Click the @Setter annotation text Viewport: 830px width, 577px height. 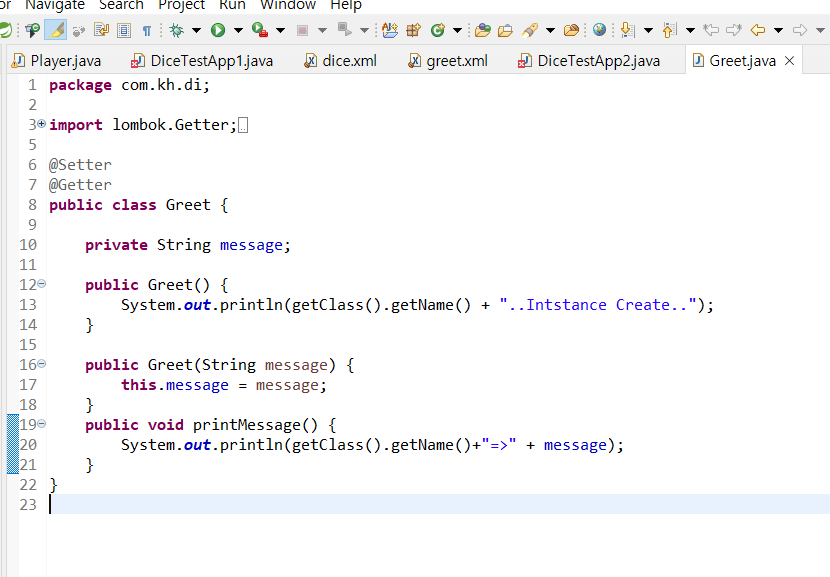click(x=80, y=165)
